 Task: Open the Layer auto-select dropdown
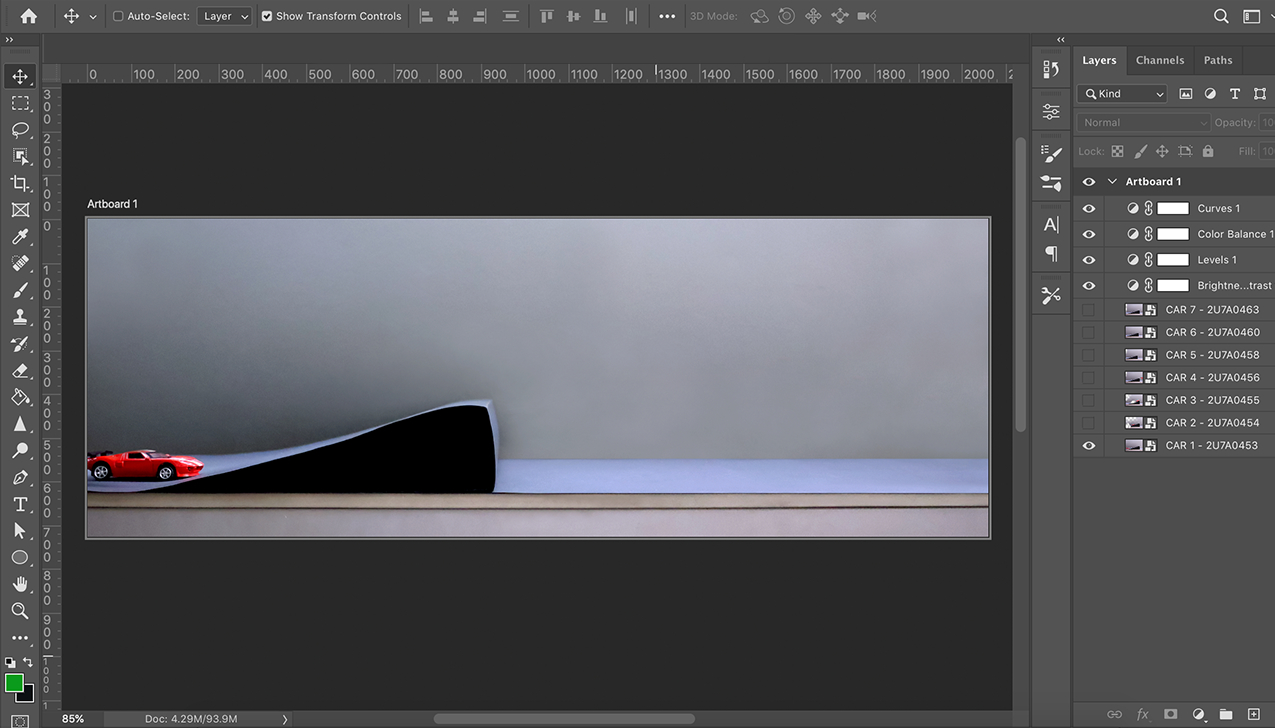point(224,16)
